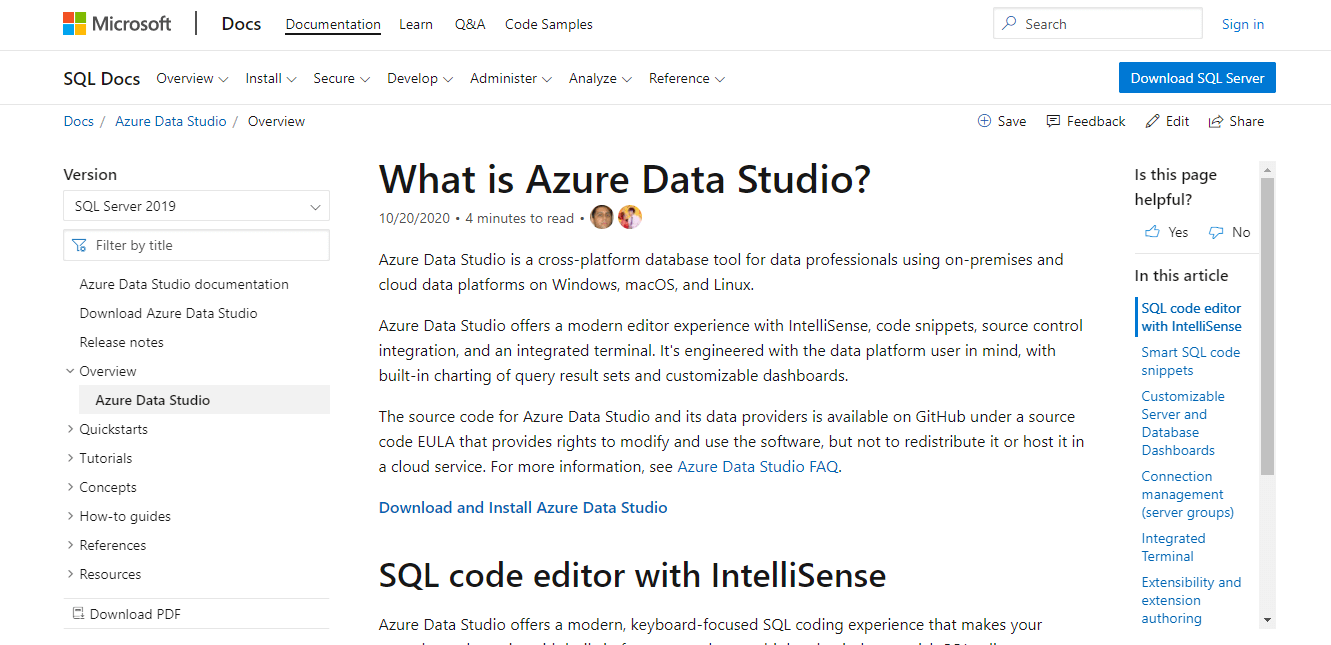The width and height of the screenshot is (1331, 645).
Task: Select the Q&A tab
Action: tap(470, 24)
